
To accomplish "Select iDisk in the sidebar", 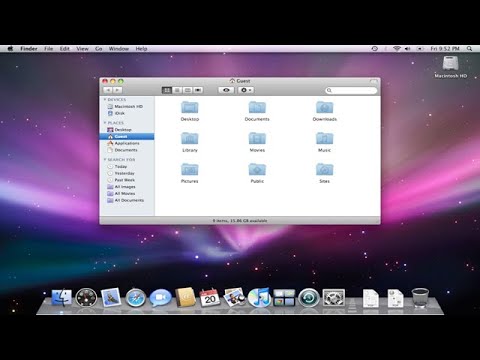I will pyautogui.click(x=127, y=113).
